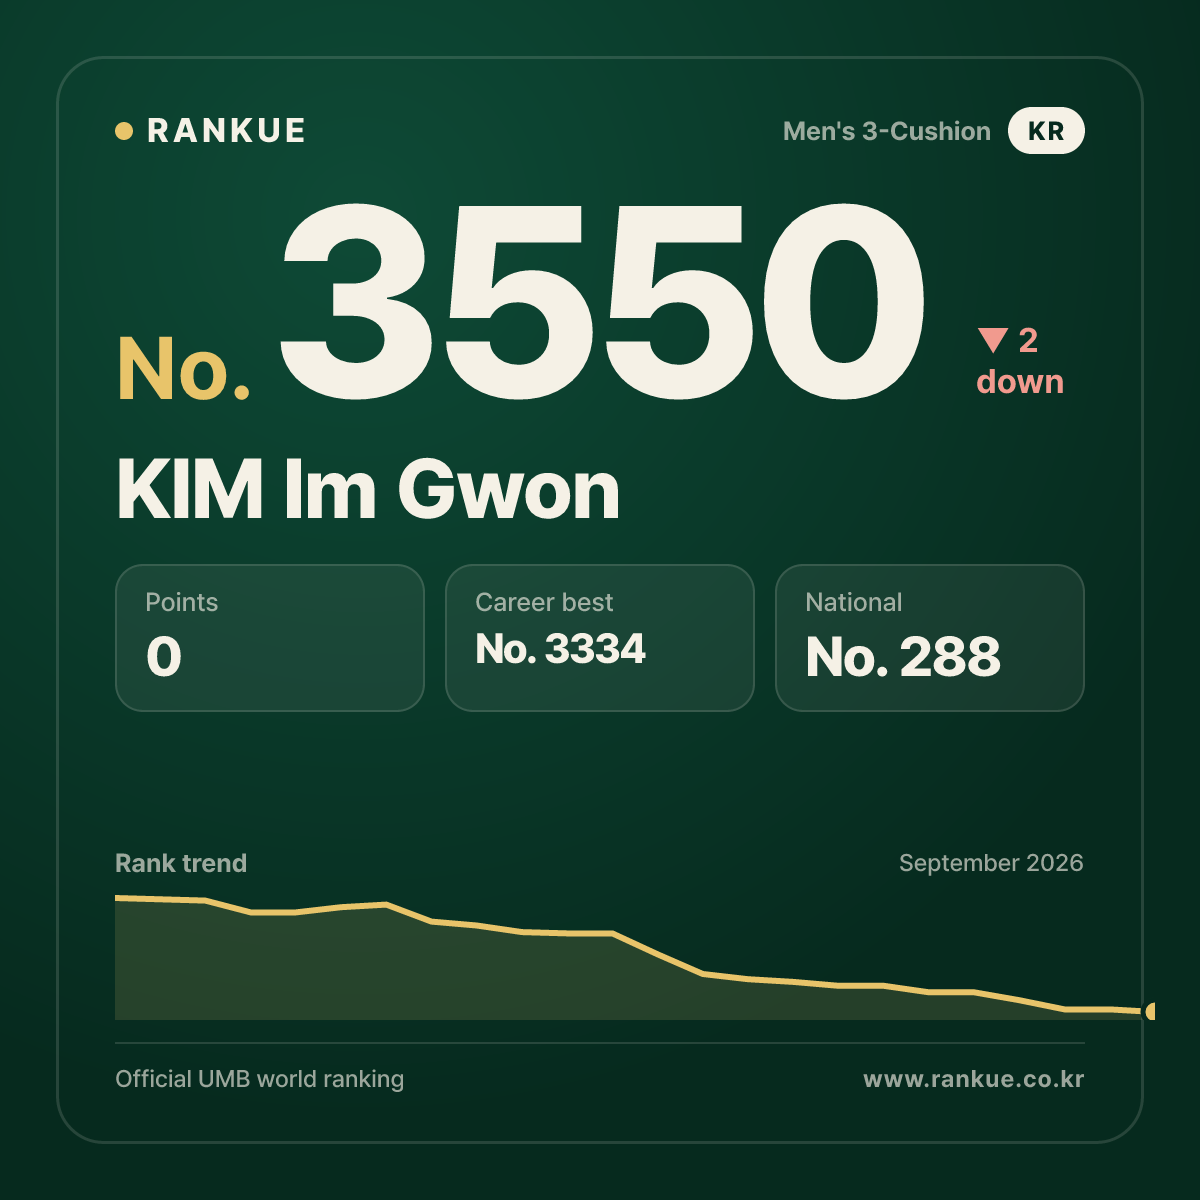Click the "down" change label
Screen dimensions: 1200x1200
pyautogui.click(x=1020, y=382)
